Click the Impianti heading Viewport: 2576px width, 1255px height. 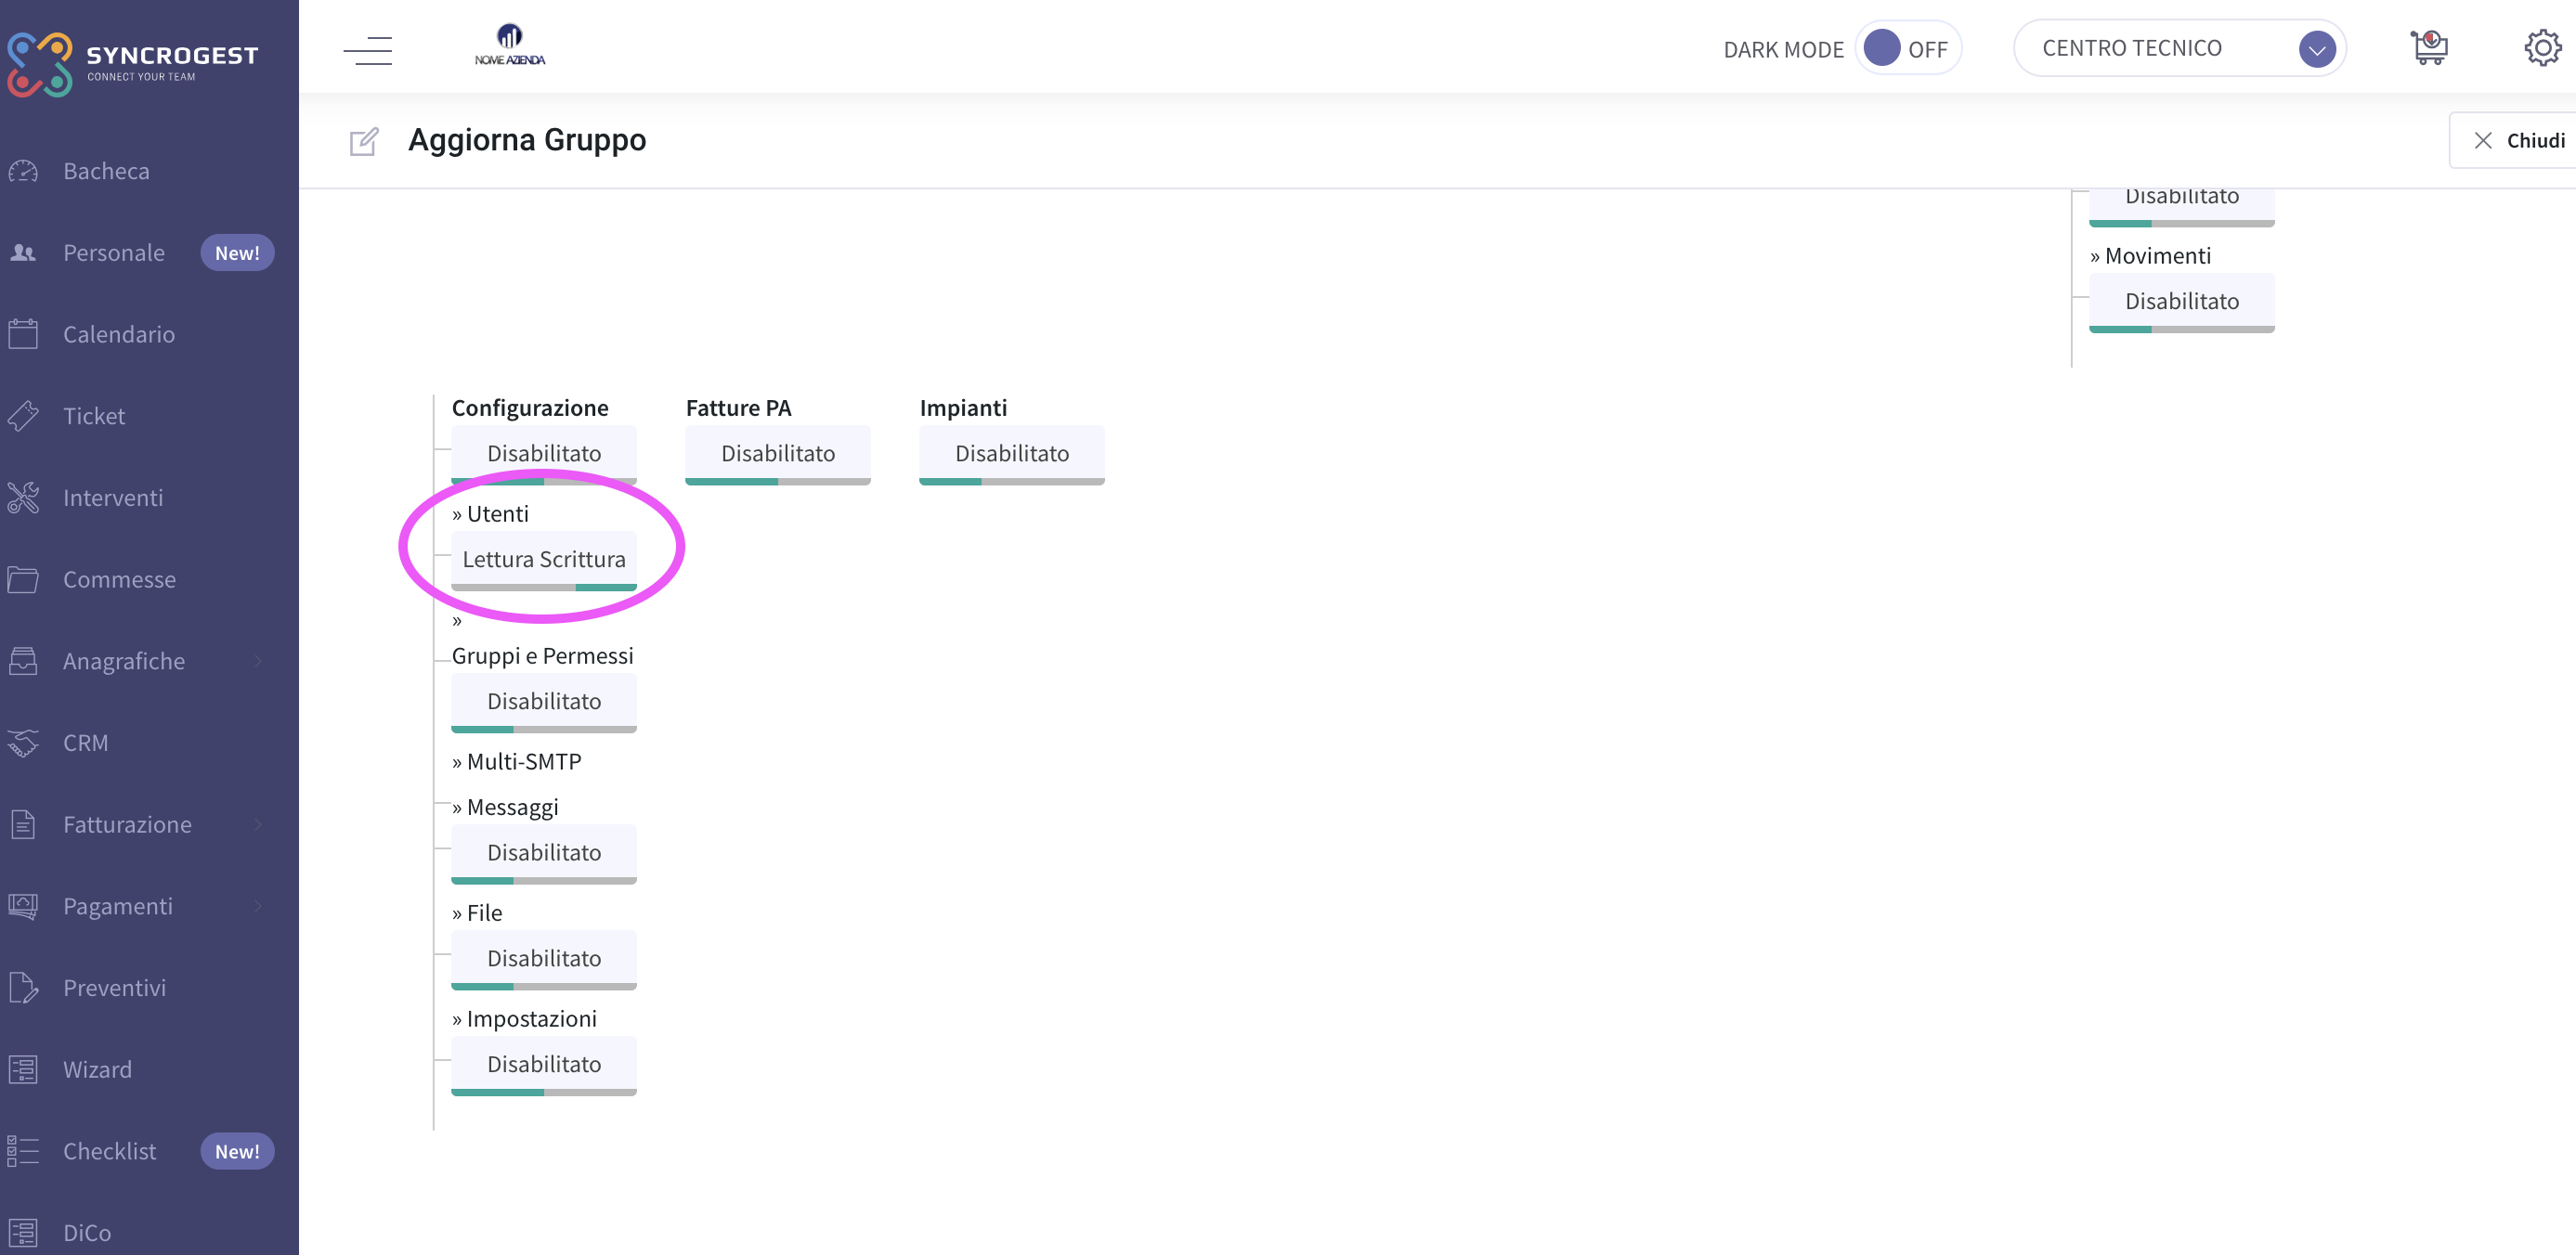964,408
